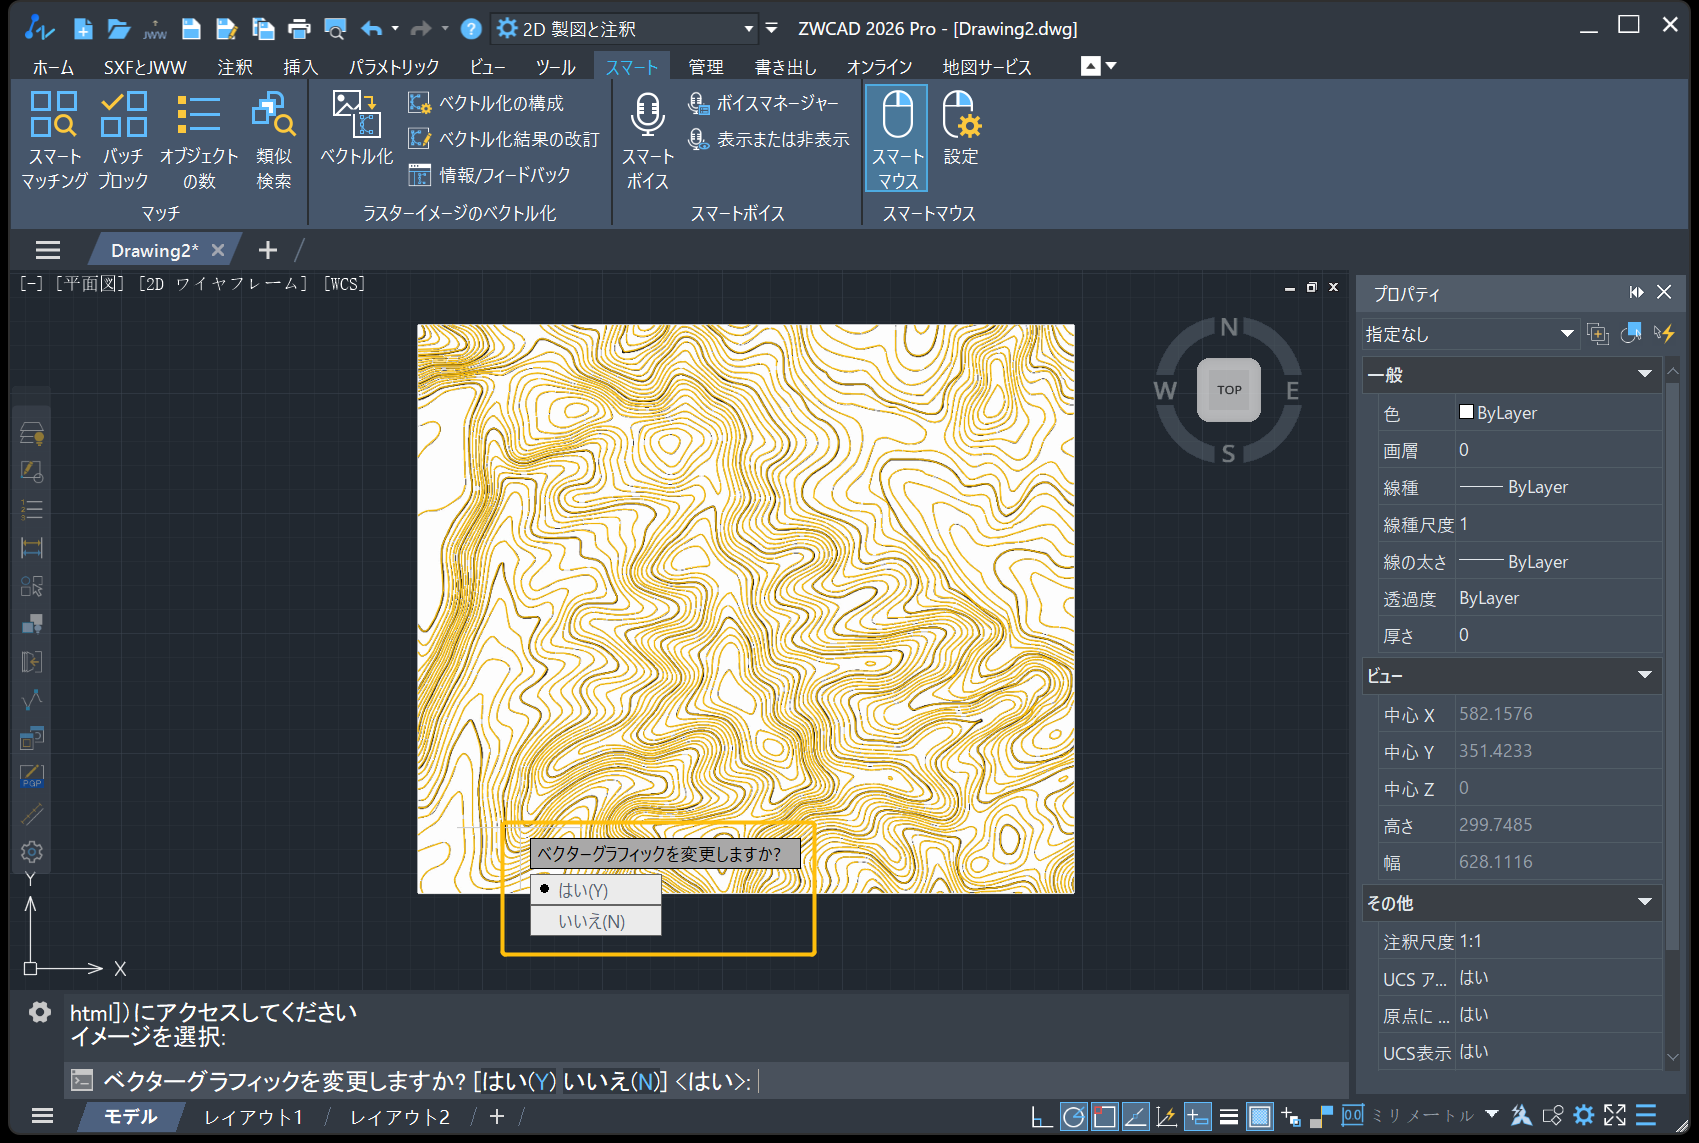Click the command line input field

707,1080
